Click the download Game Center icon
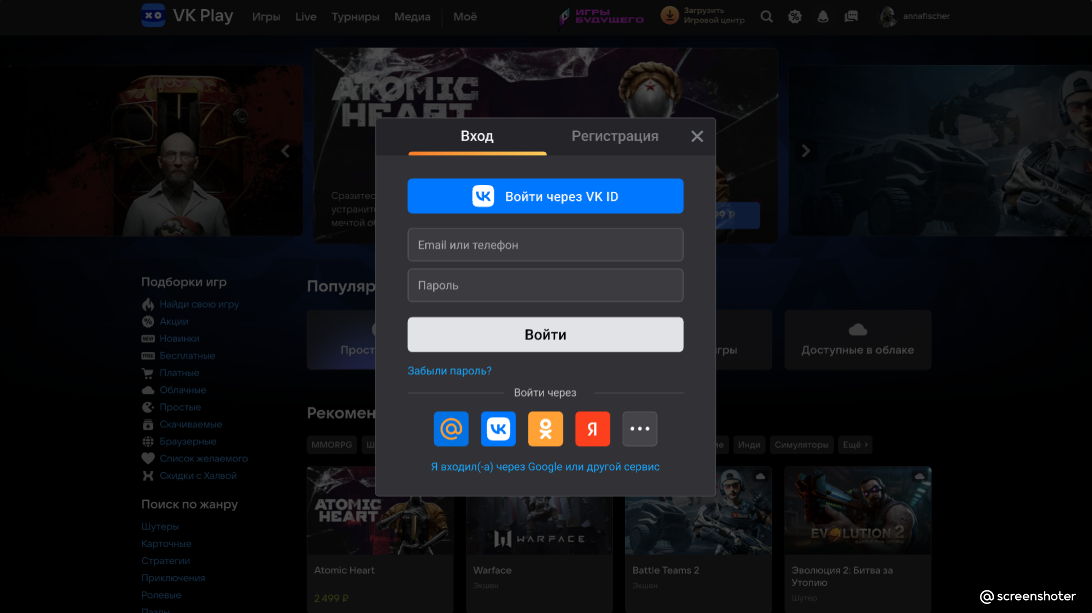 669,15
